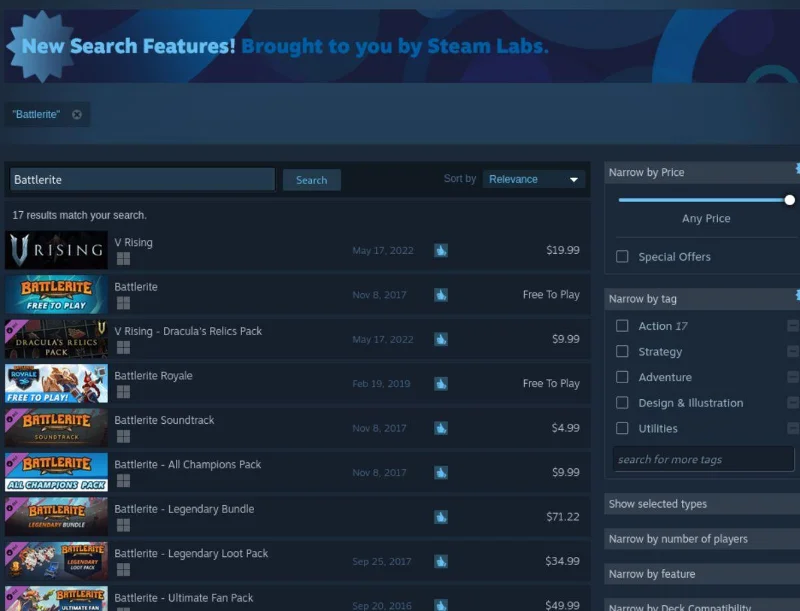The width and height of the screenshot is (800, 611).
Task: Click the Sep 25, 2017 release date
Action: tap(382, 562)
